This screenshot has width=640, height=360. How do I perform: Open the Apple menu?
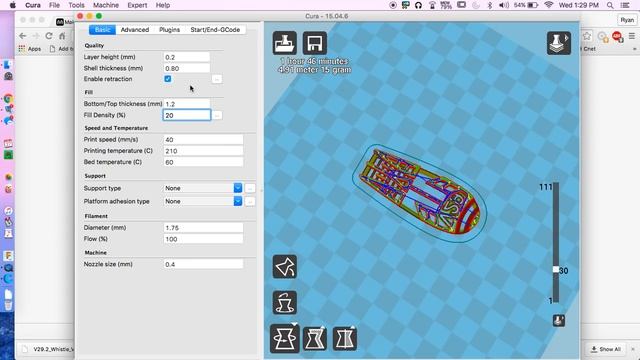13,5
